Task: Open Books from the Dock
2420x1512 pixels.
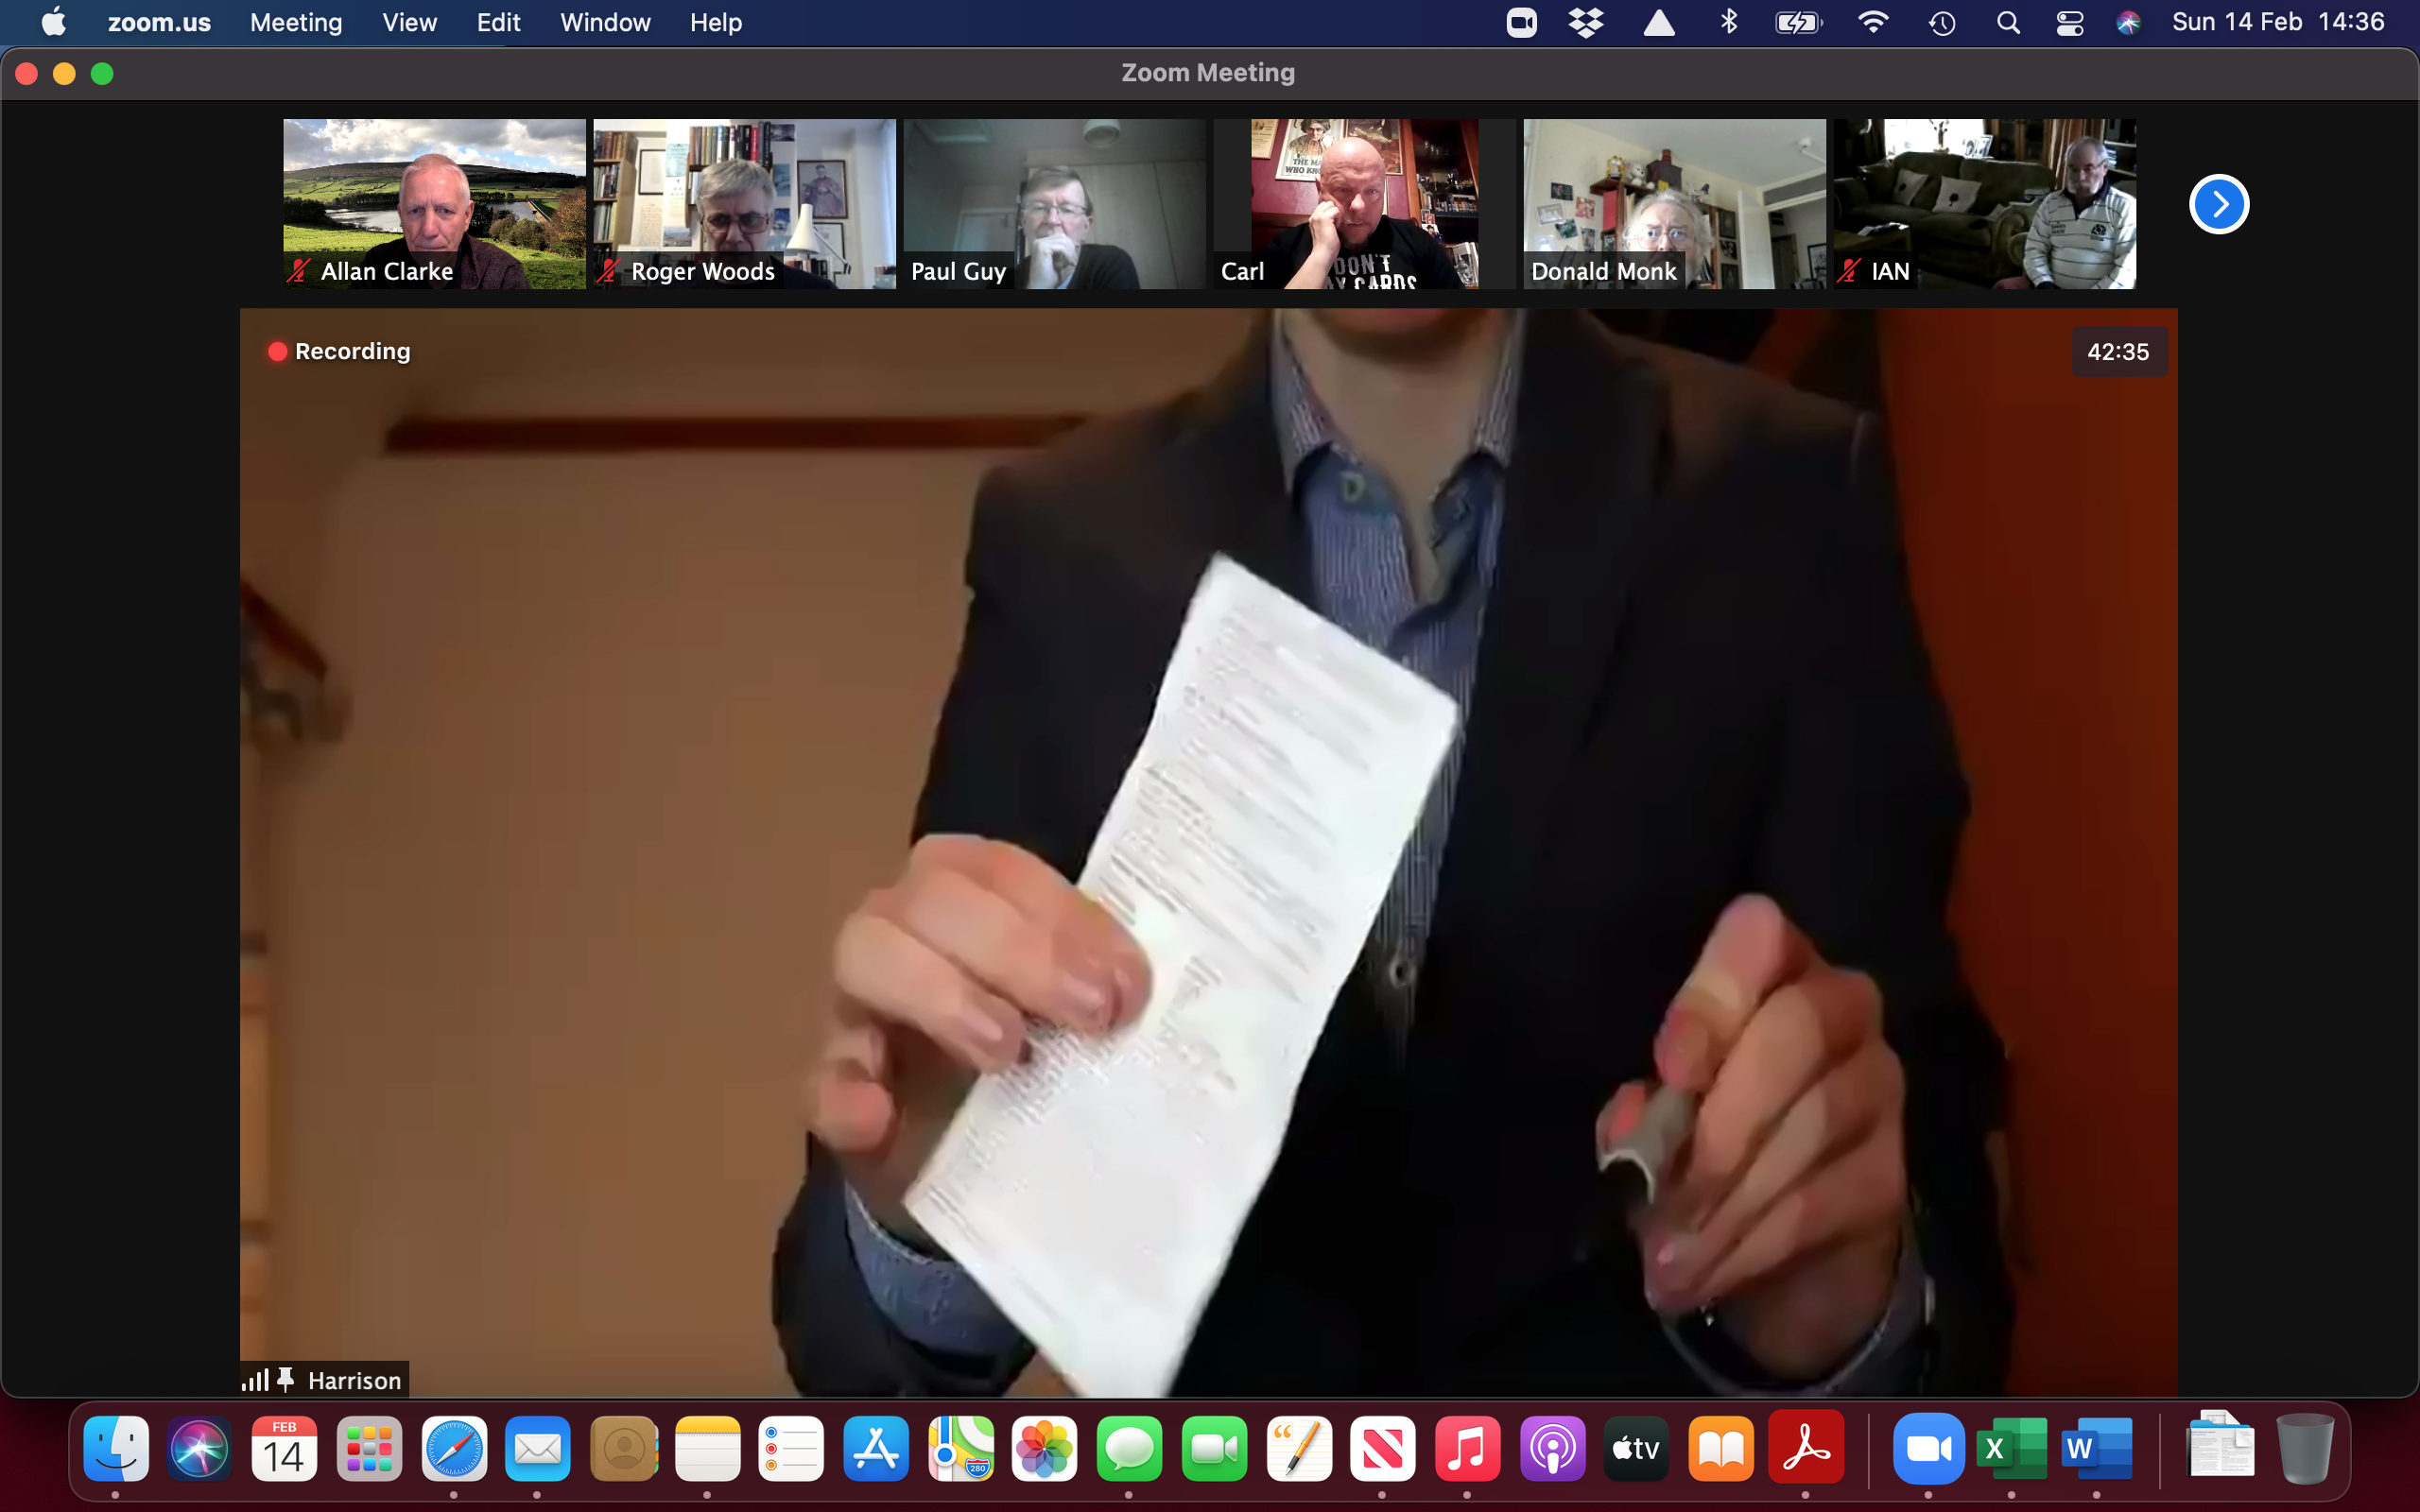Action: pyautogui.click(x=1721, y=1448)
